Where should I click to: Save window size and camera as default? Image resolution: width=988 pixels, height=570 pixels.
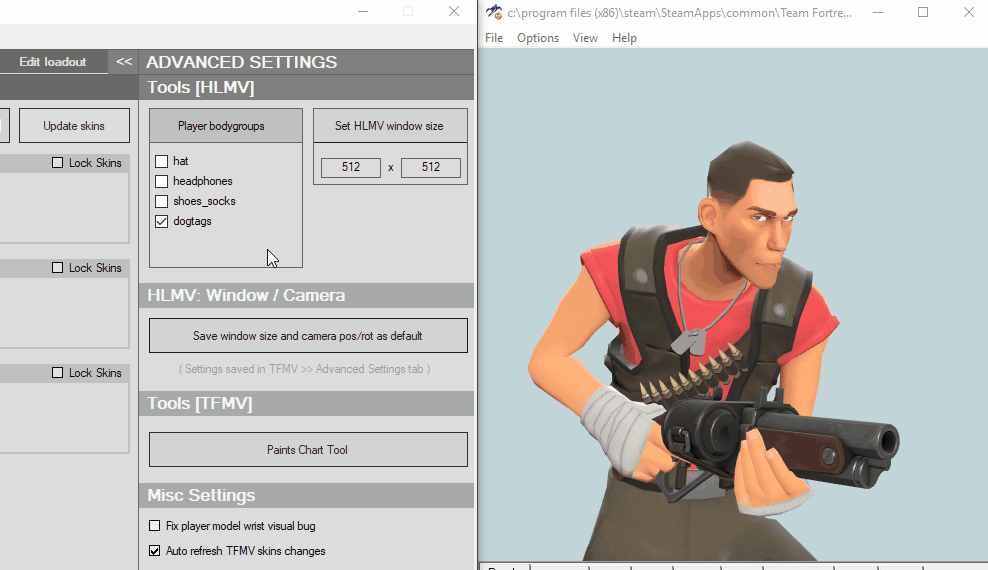(x=308, y=336)
